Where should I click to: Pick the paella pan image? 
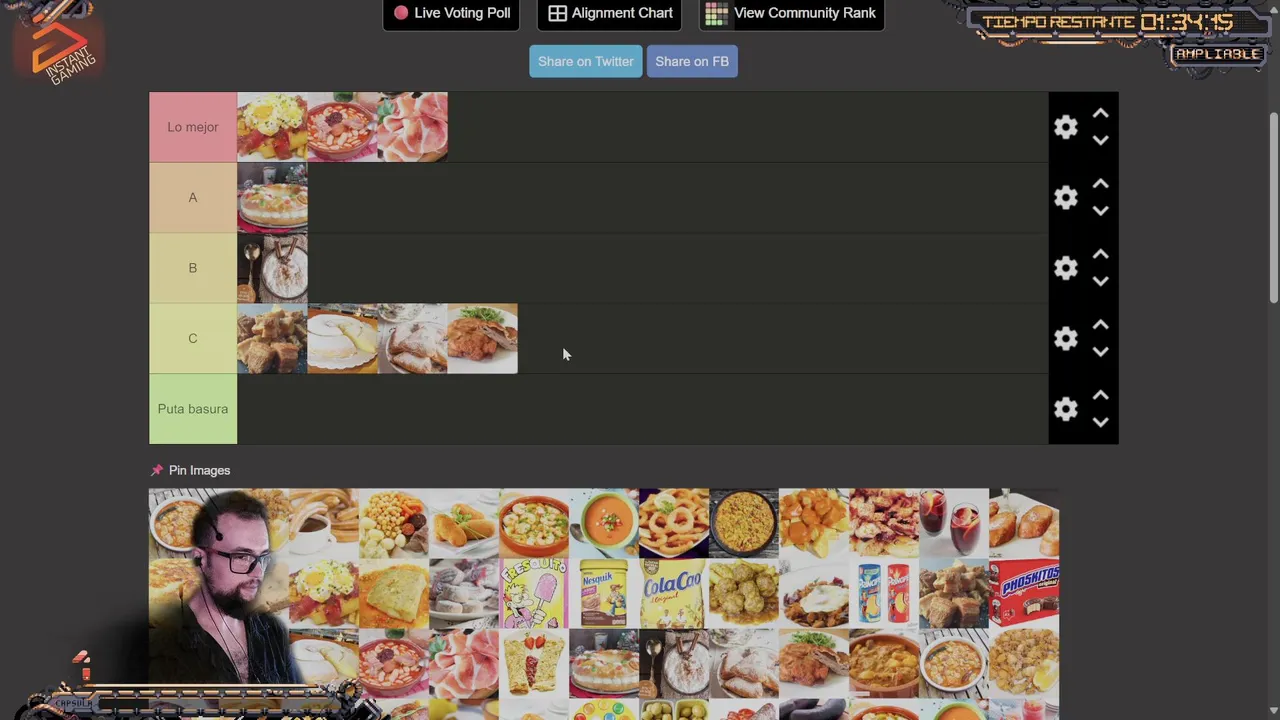coord(744,523)
